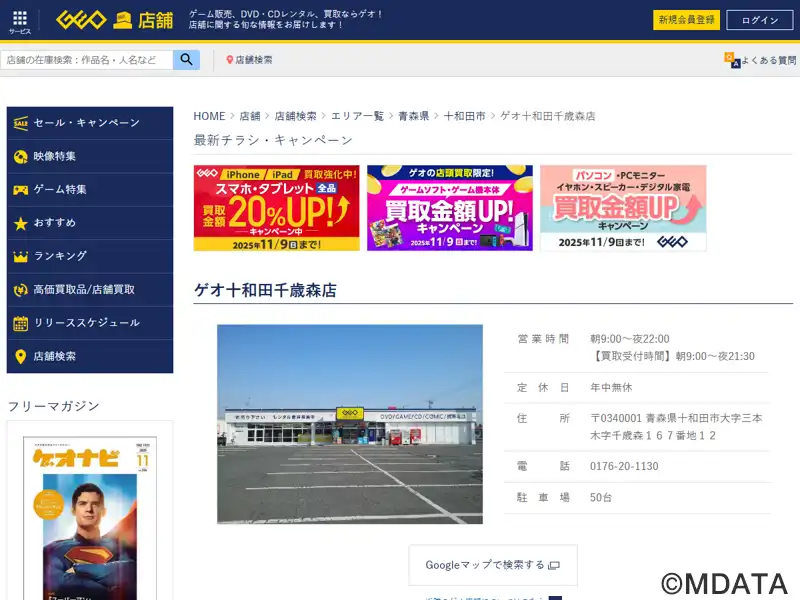Go to 青森県 breadcrumb link
Image resolution: width=800 pixels, height=600 pixels.
tap(413, 116)
